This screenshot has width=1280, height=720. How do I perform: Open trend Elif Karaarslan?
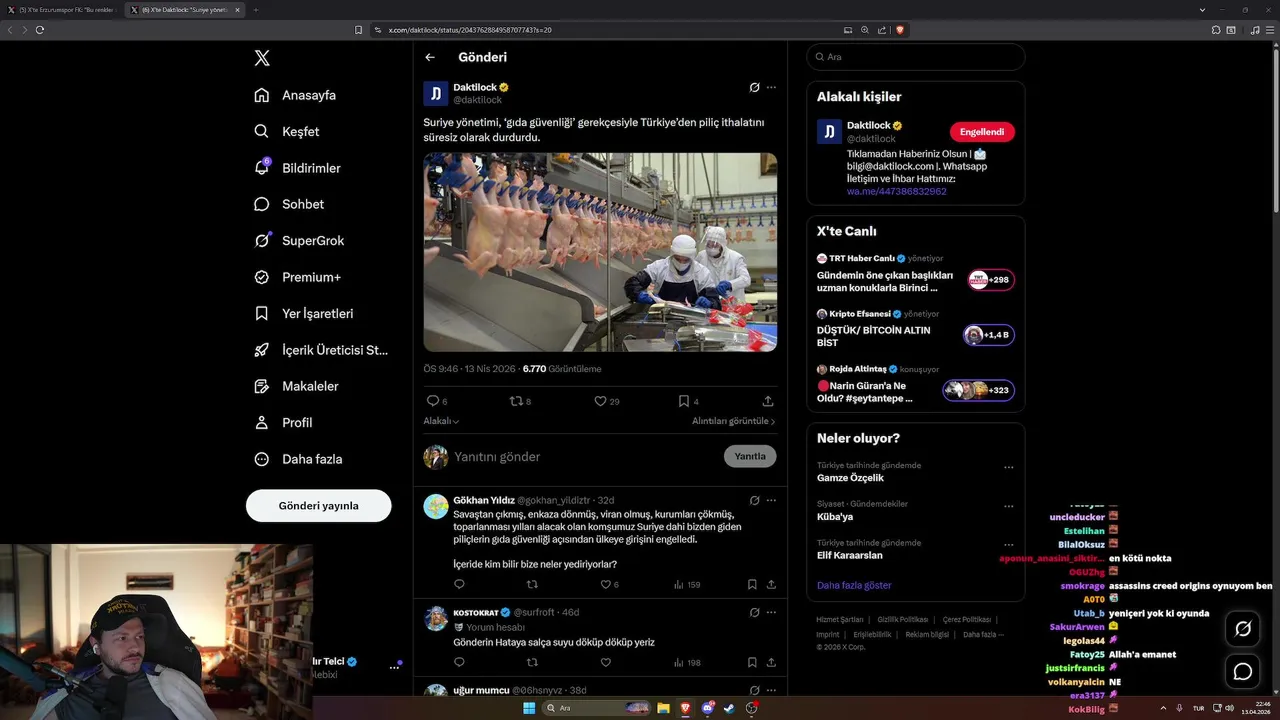(850, 555)
